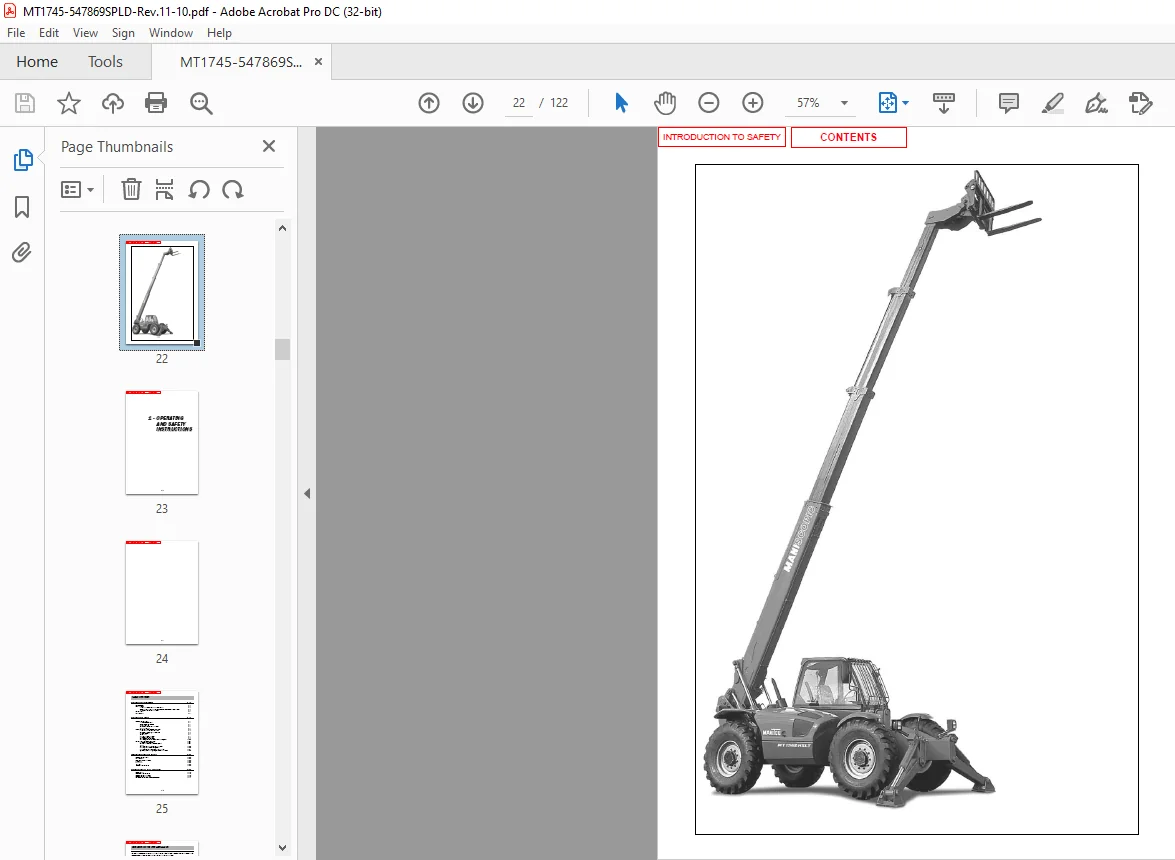
Task: Click the Read mode keyboard-arrow icon
Action: [x=943, y=103]
